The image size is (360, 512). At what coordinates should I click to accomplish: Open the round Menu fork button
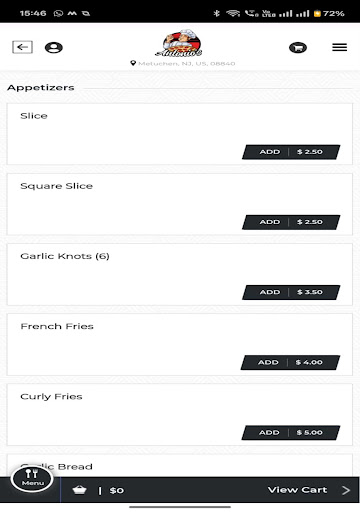[x=32, y=478]
